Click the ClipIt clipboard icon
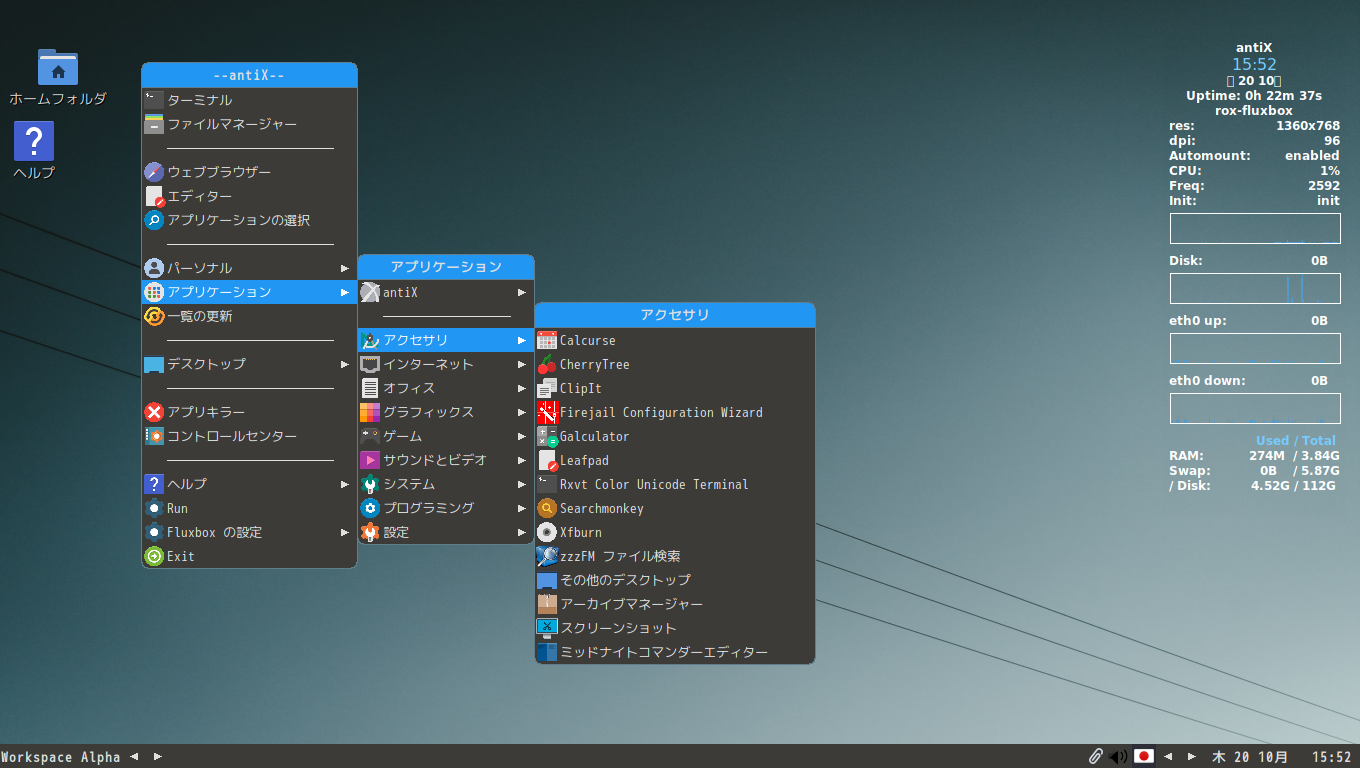Viewport: 1360px width, 768px height. pos(547,388)
